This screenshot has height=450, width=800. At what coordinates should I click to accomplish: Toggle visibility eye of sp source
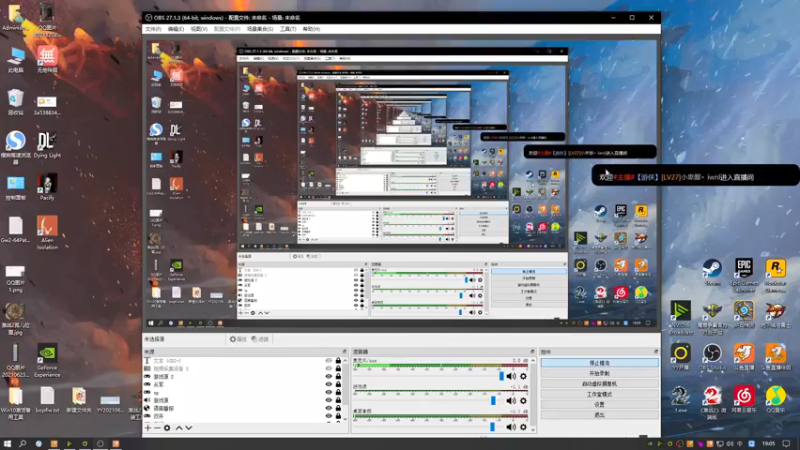(329, 392)
